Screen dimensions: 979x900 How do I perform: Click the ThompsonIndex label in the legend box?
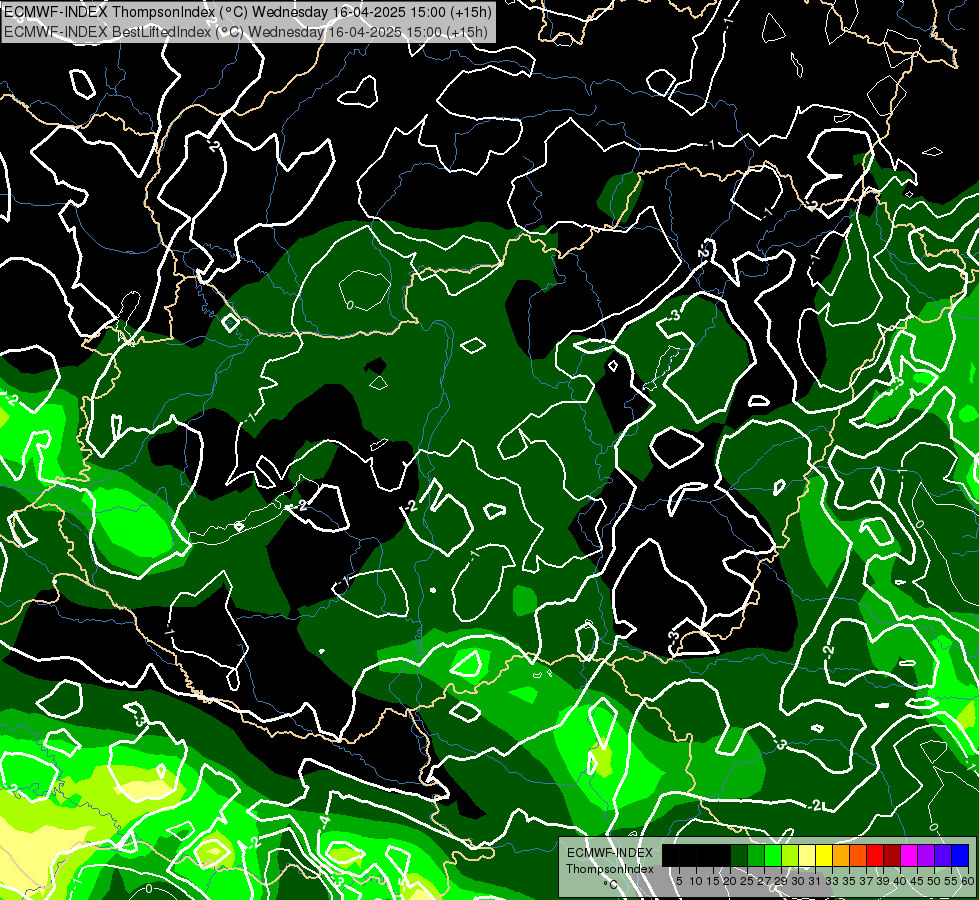click(x=610, y=869)
